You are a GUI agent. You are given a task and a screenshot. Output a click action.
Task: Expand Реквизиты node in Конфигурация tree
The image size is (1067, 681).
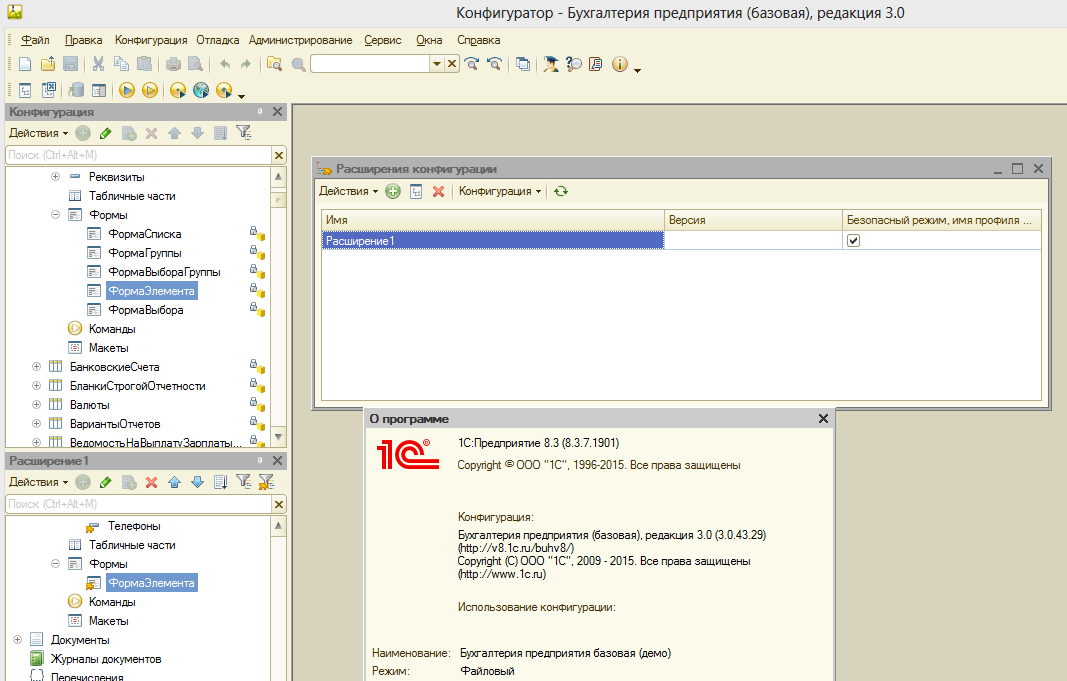[56, 177]
